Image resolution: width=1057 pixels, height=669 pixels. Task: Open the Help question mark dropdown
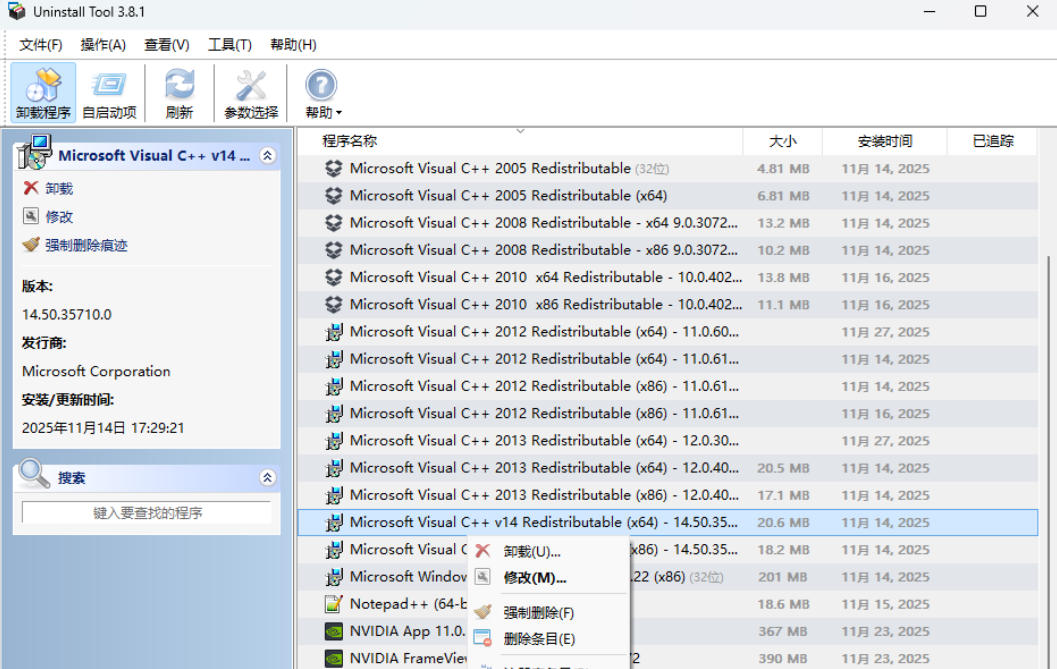pos(322,92)
